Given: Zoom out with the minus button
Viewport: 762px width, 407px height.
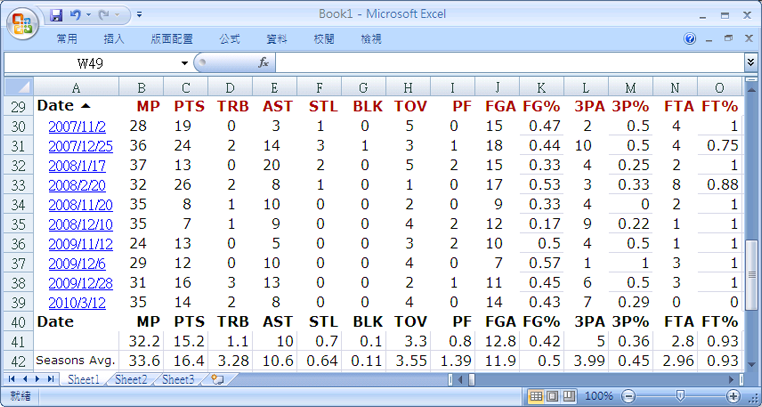Looking at the screenshot, I should (x=628, y=396).
